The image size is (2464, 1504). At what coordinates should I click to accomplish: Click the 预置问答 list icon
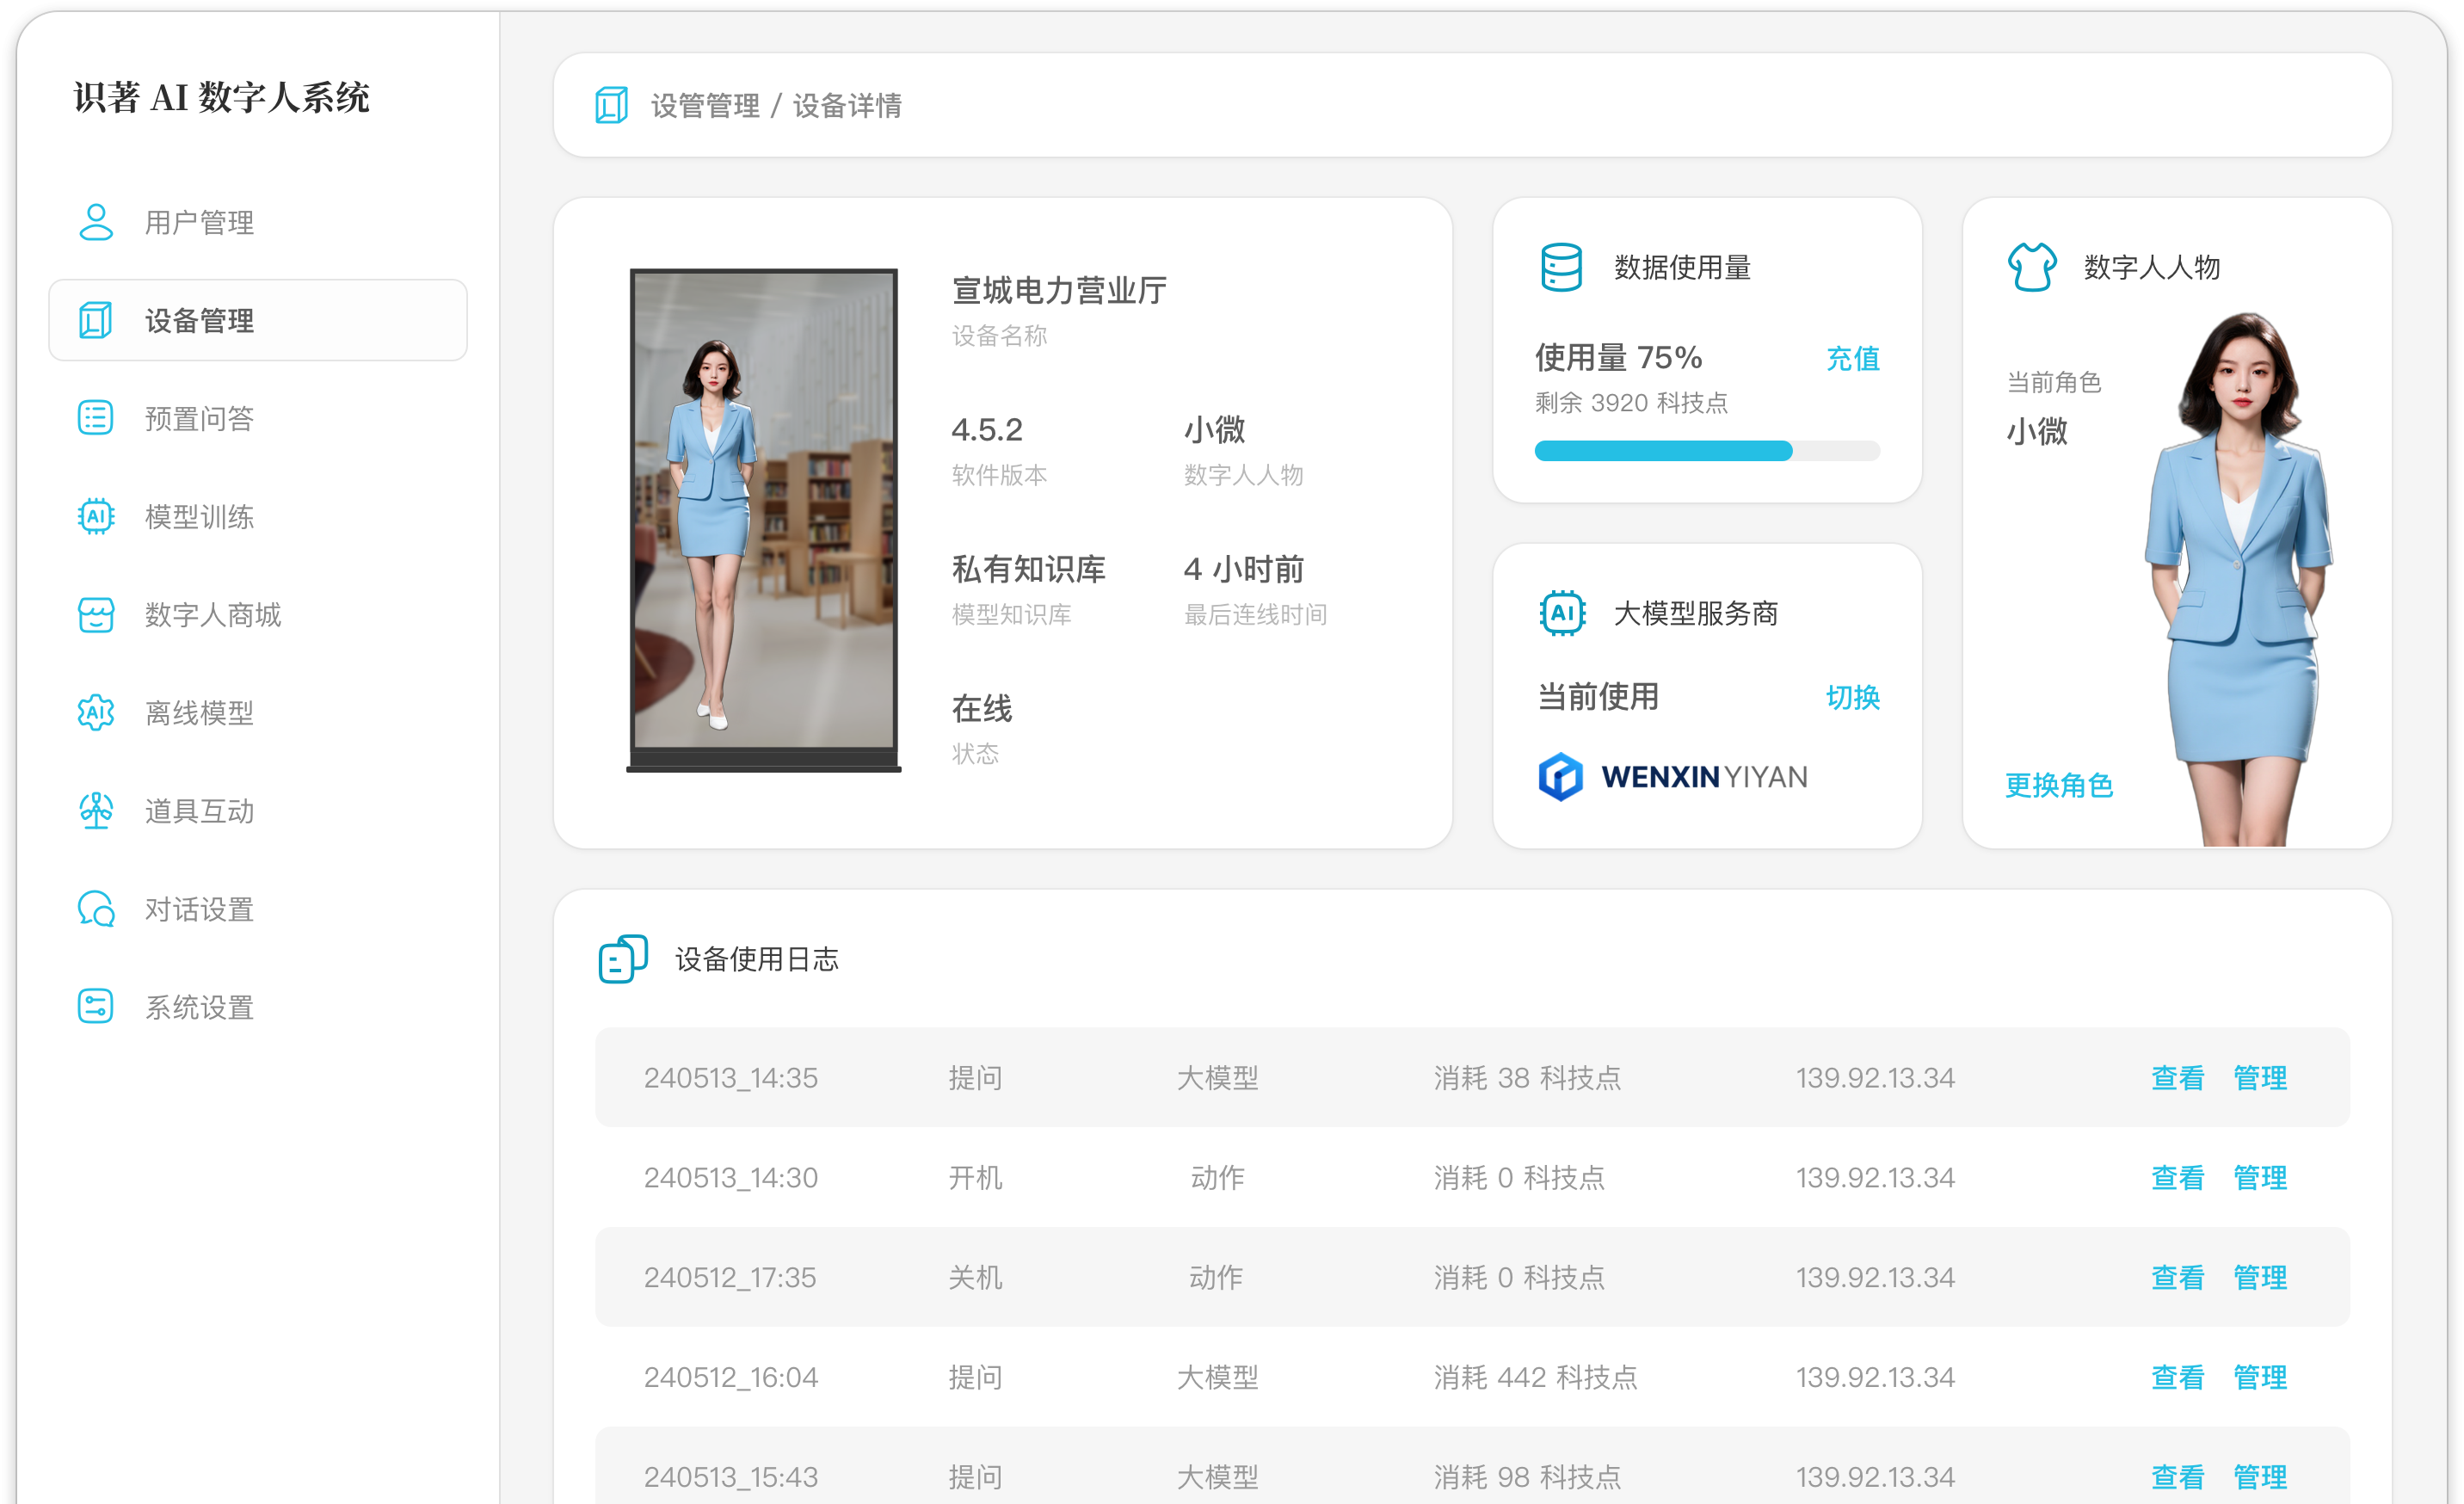click(x=96, y=418)
